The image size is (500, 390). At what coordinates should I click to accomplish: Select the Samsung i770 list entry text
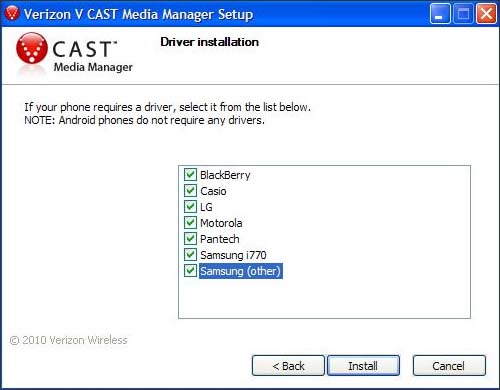(233, 255)
